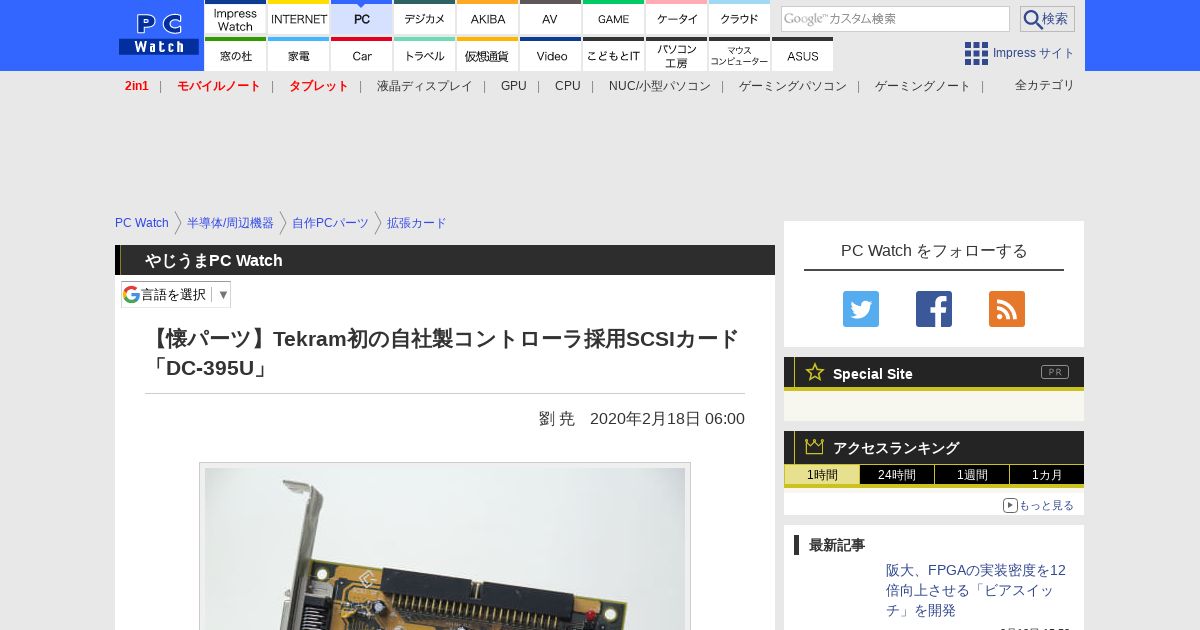Open the AV tab
This screenshot has height=630, width=1200.
click(x=551, y=18)
